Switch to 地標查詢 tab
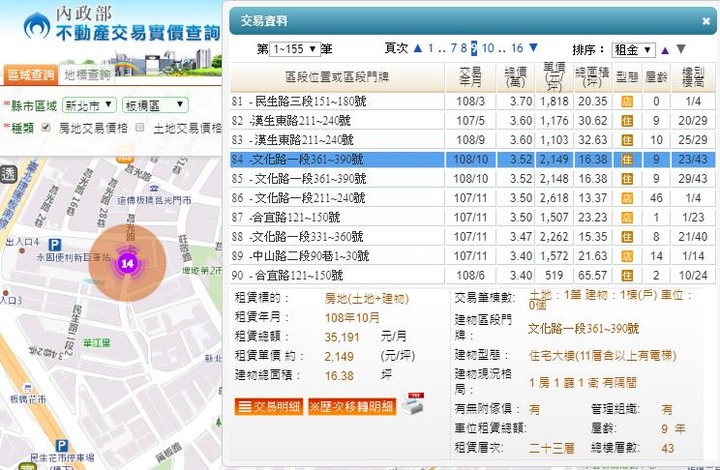 point(87,74)
